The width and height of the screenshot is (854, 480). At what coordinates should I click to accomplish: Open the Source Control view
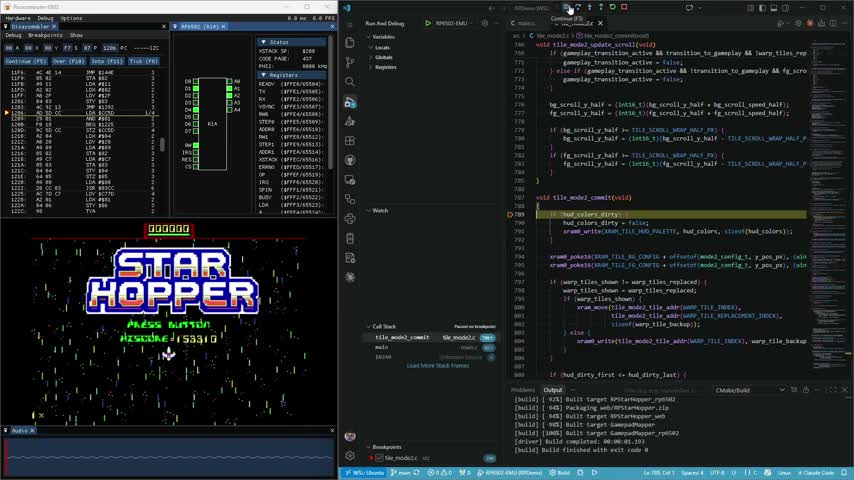(x=350, y=62)
